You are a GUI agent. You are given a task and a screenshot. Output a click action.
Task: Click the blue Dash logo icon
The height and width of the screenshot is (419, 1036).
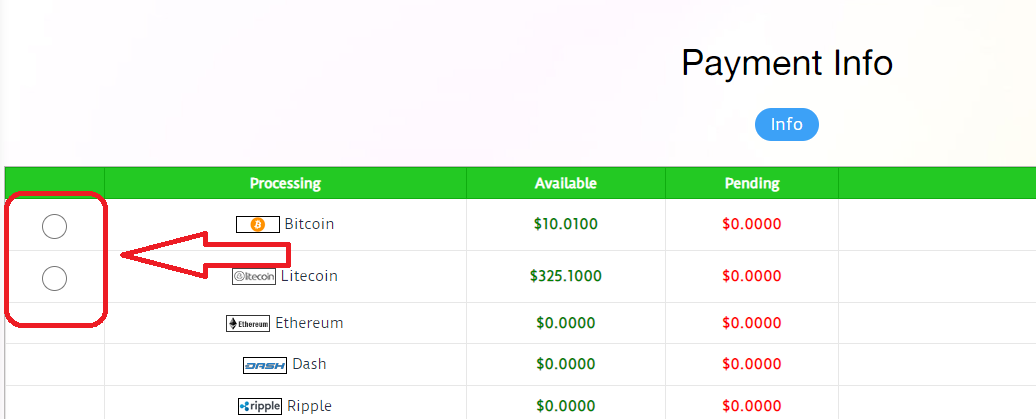265,365
